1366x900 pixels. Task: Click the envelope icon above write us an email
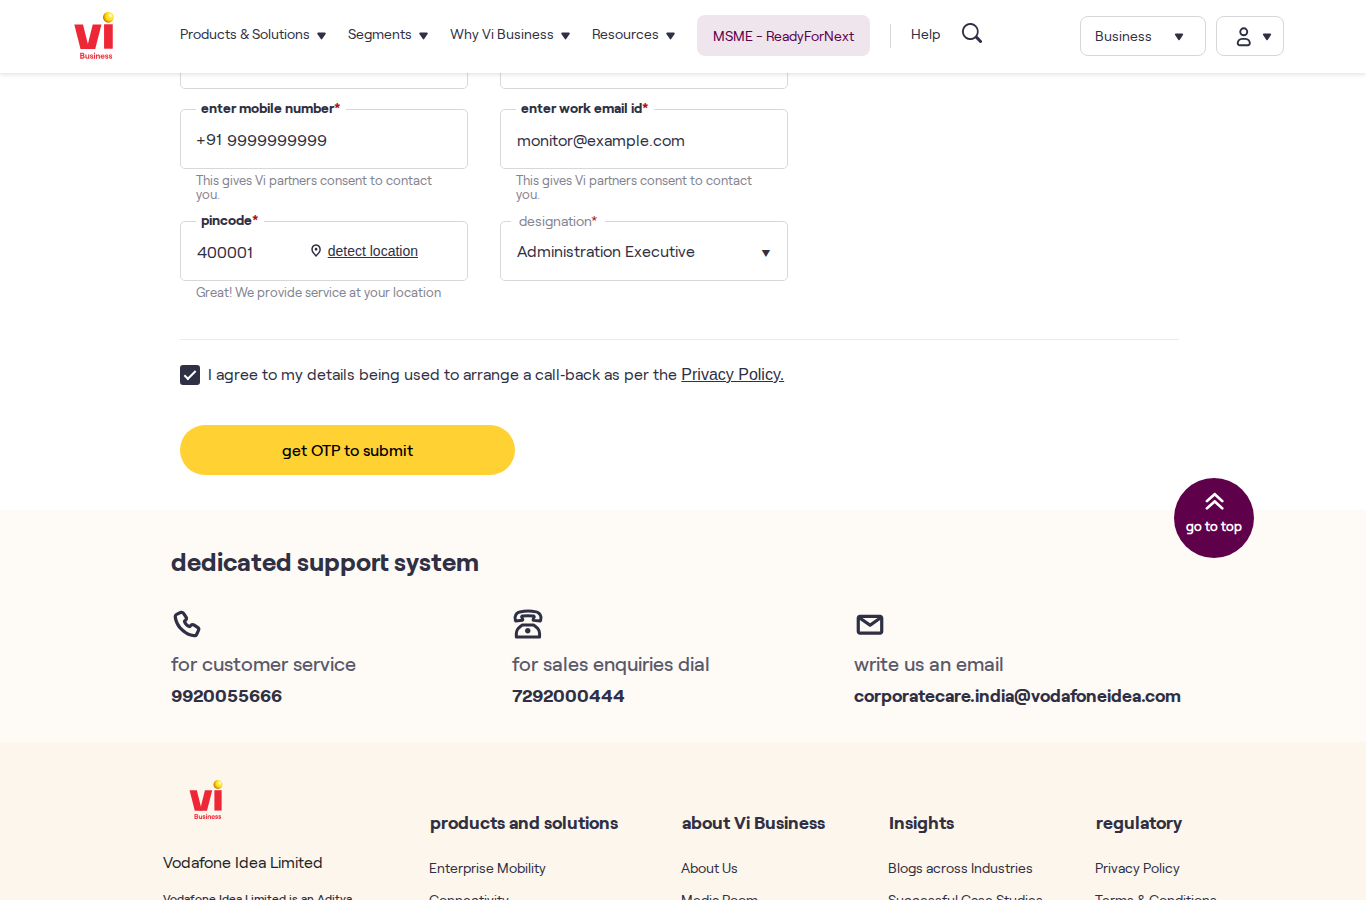[870, 625]
